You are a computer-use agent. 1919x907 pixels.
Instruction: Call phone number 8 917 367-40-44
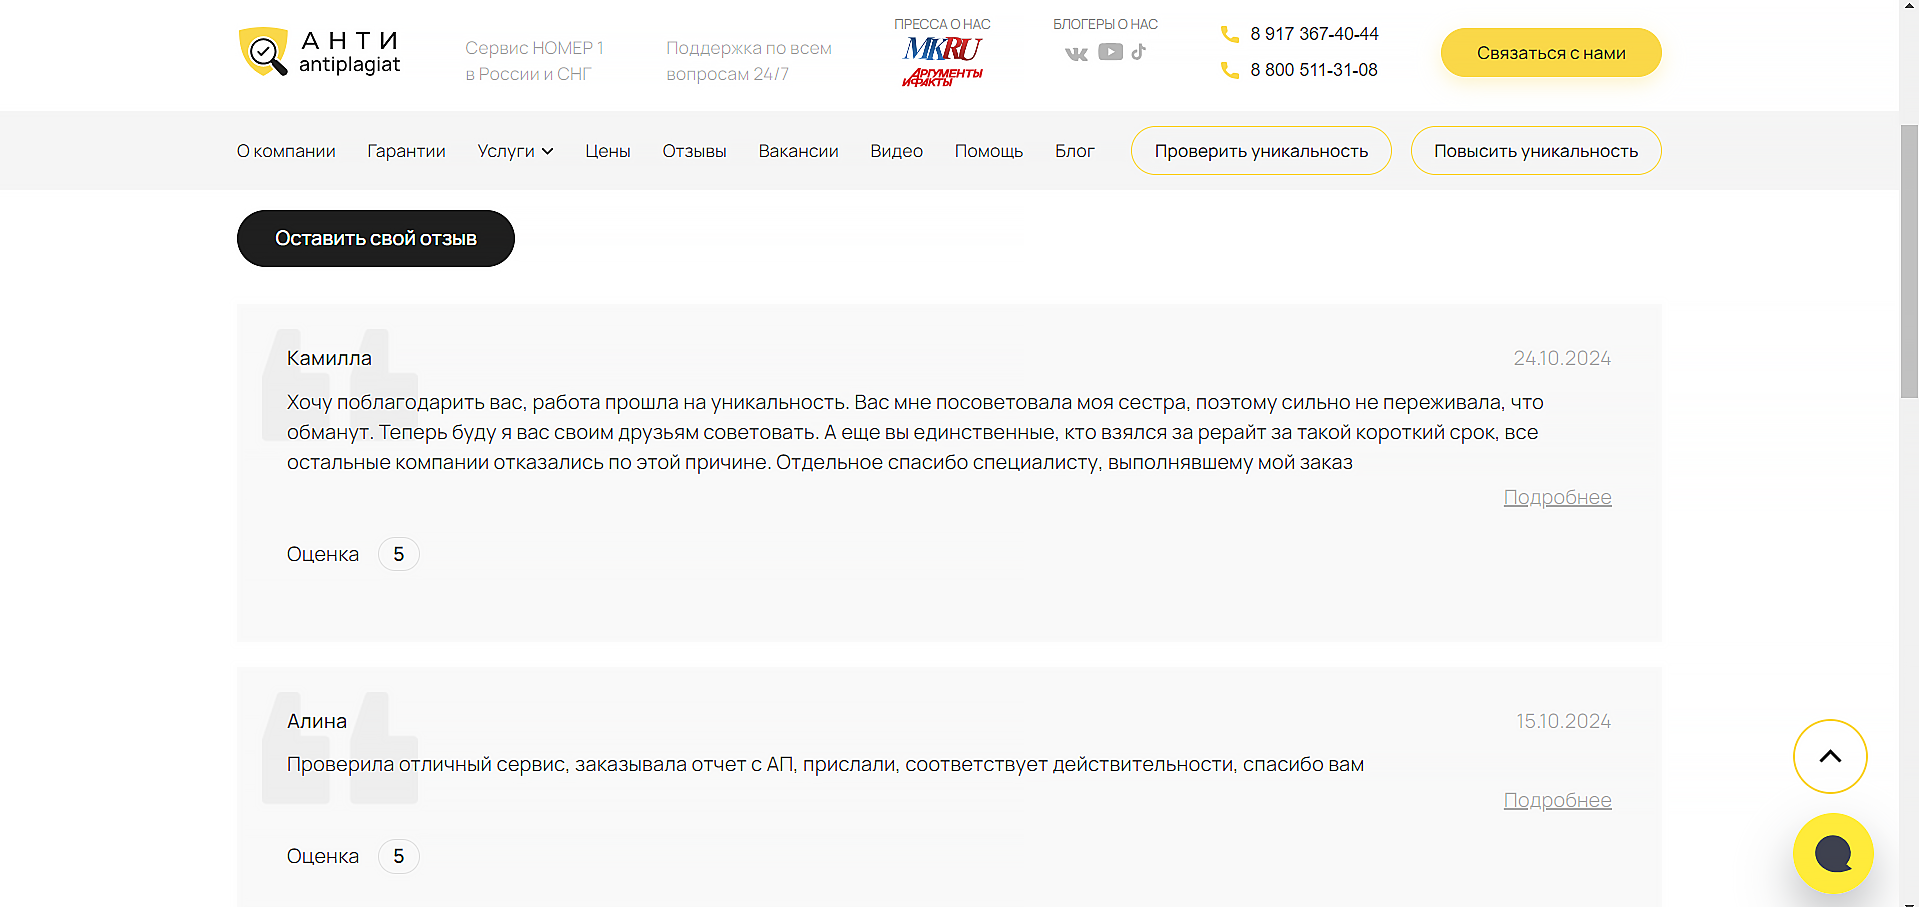(x=1314, y=34)
